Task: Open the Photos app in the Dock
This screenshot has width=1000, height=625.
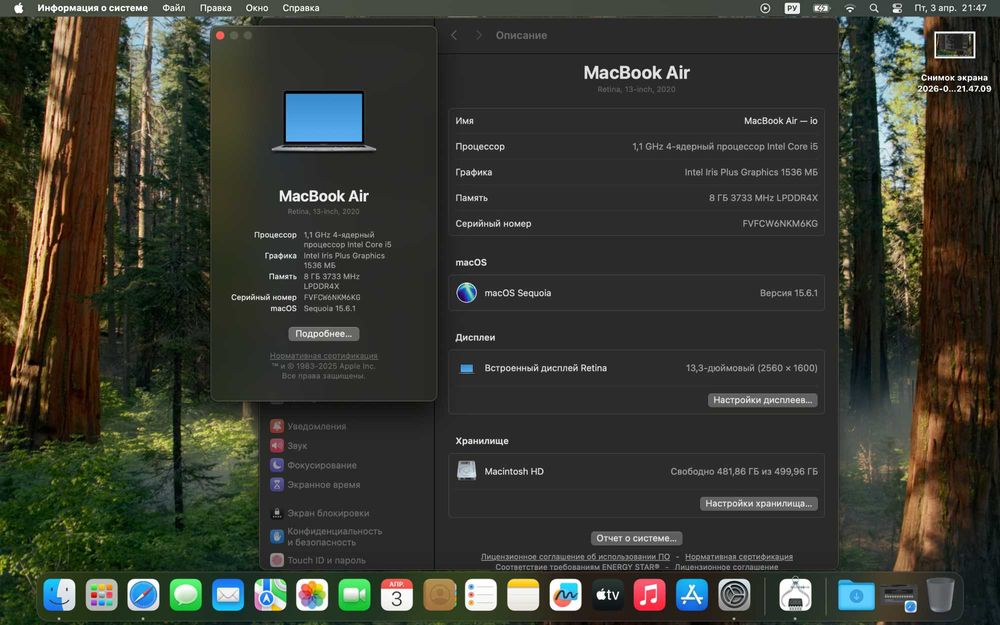Action: [x=312, y=596]
